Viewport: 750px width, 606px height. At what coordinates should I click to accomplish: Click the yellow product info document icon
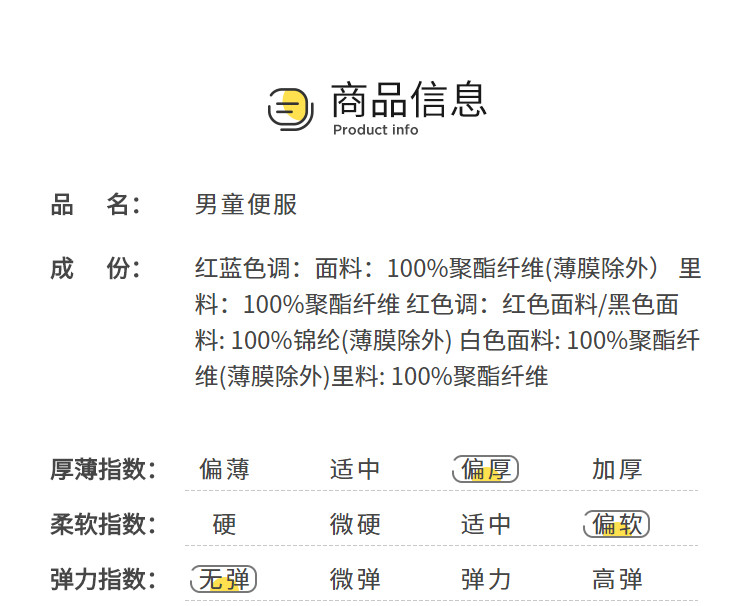click(x=291, y=107)
